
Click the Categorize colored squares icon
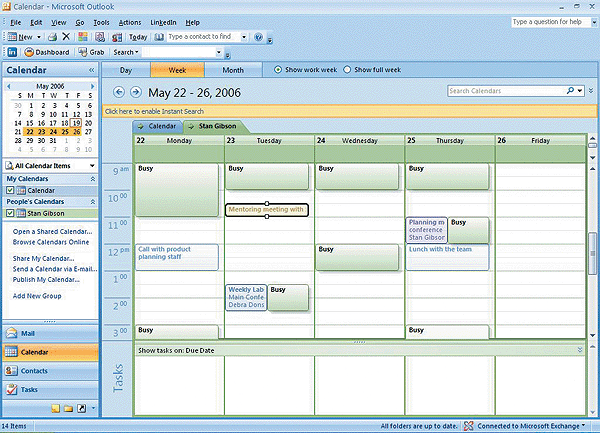pos(83,37)
